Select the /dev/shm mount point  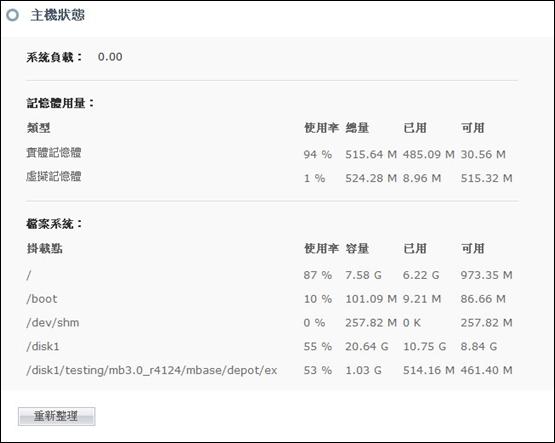(x=53, y=323)
